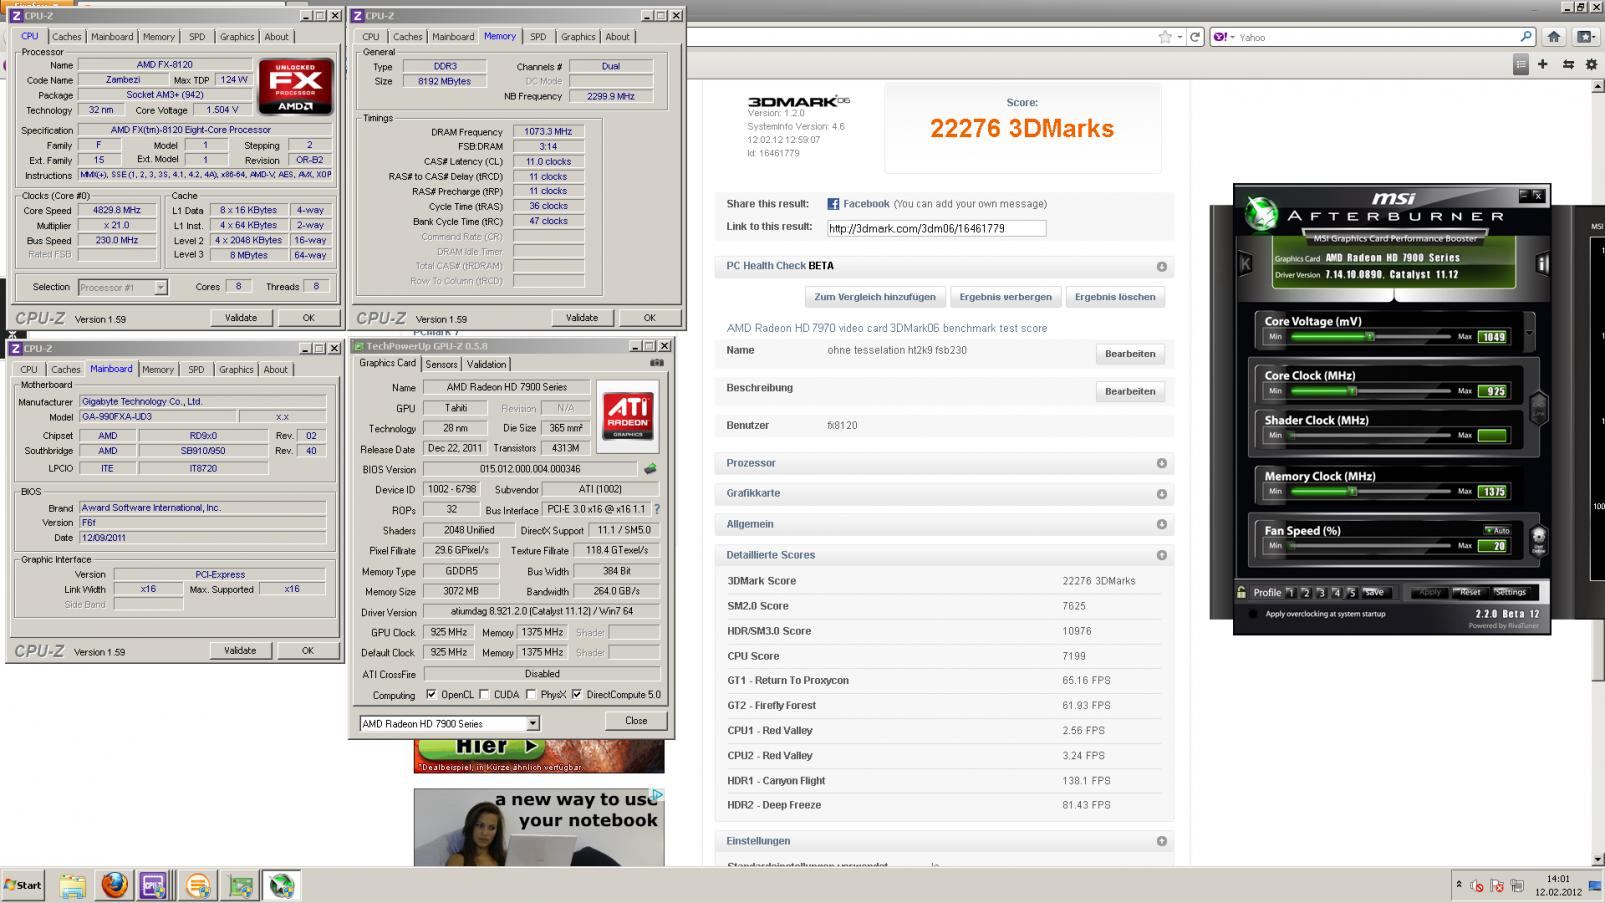Expand the Einstellungen section
Screen dimensions: 1605x903
point(1161,841)
